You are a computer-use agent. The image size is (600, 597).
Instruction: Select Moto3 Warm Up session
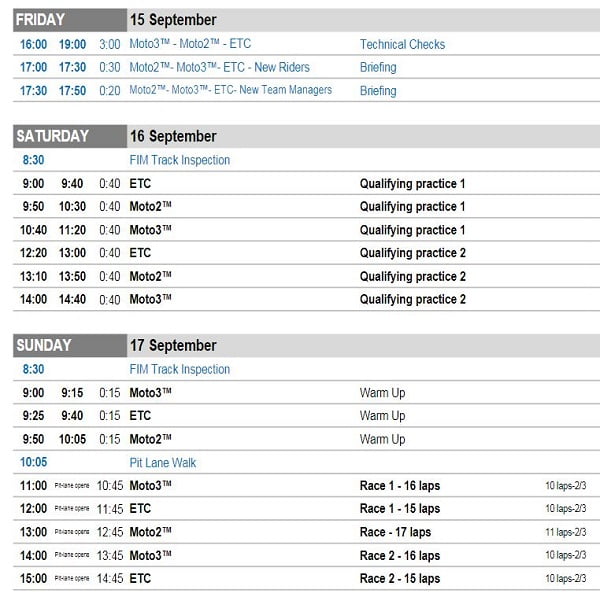(x=382, y=393)
